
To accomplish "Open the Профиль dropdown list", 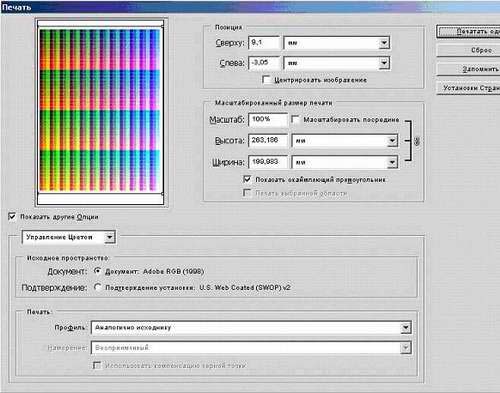I will coord(251,328).
